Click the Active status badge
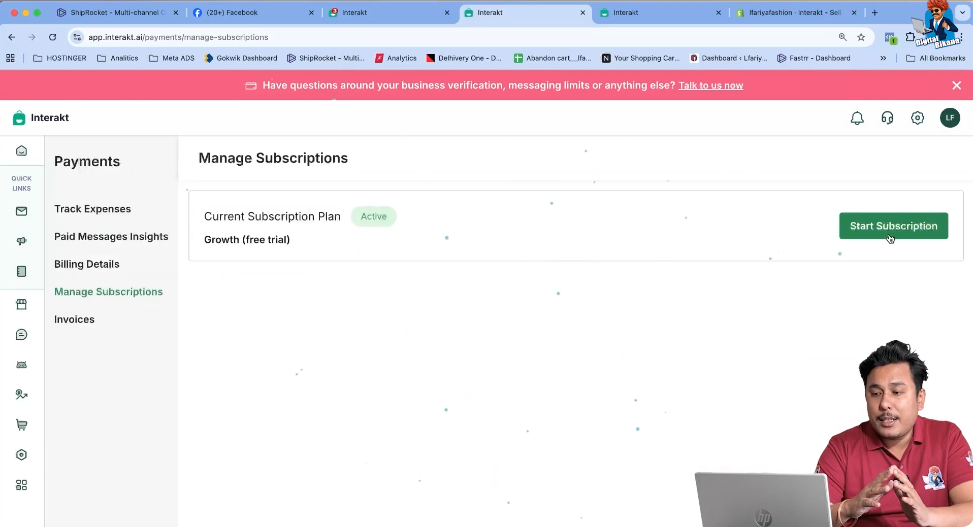 (374, 217)
